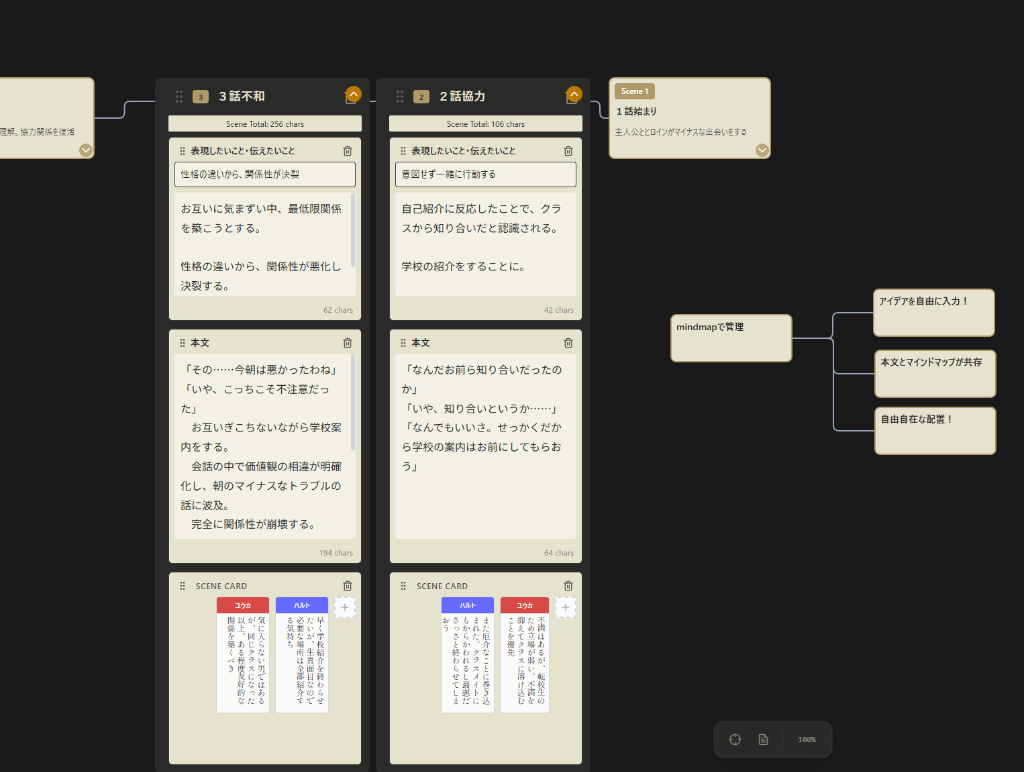Click the 62 chars counter

[338, 310]
